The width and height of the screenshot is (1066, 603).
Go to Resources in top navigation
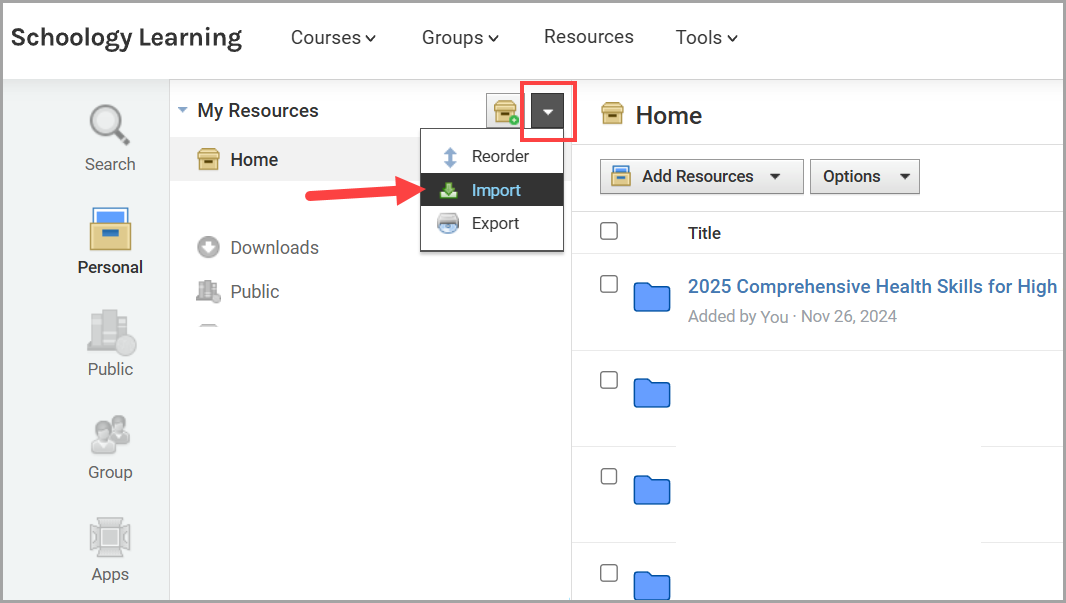(588, 37)
